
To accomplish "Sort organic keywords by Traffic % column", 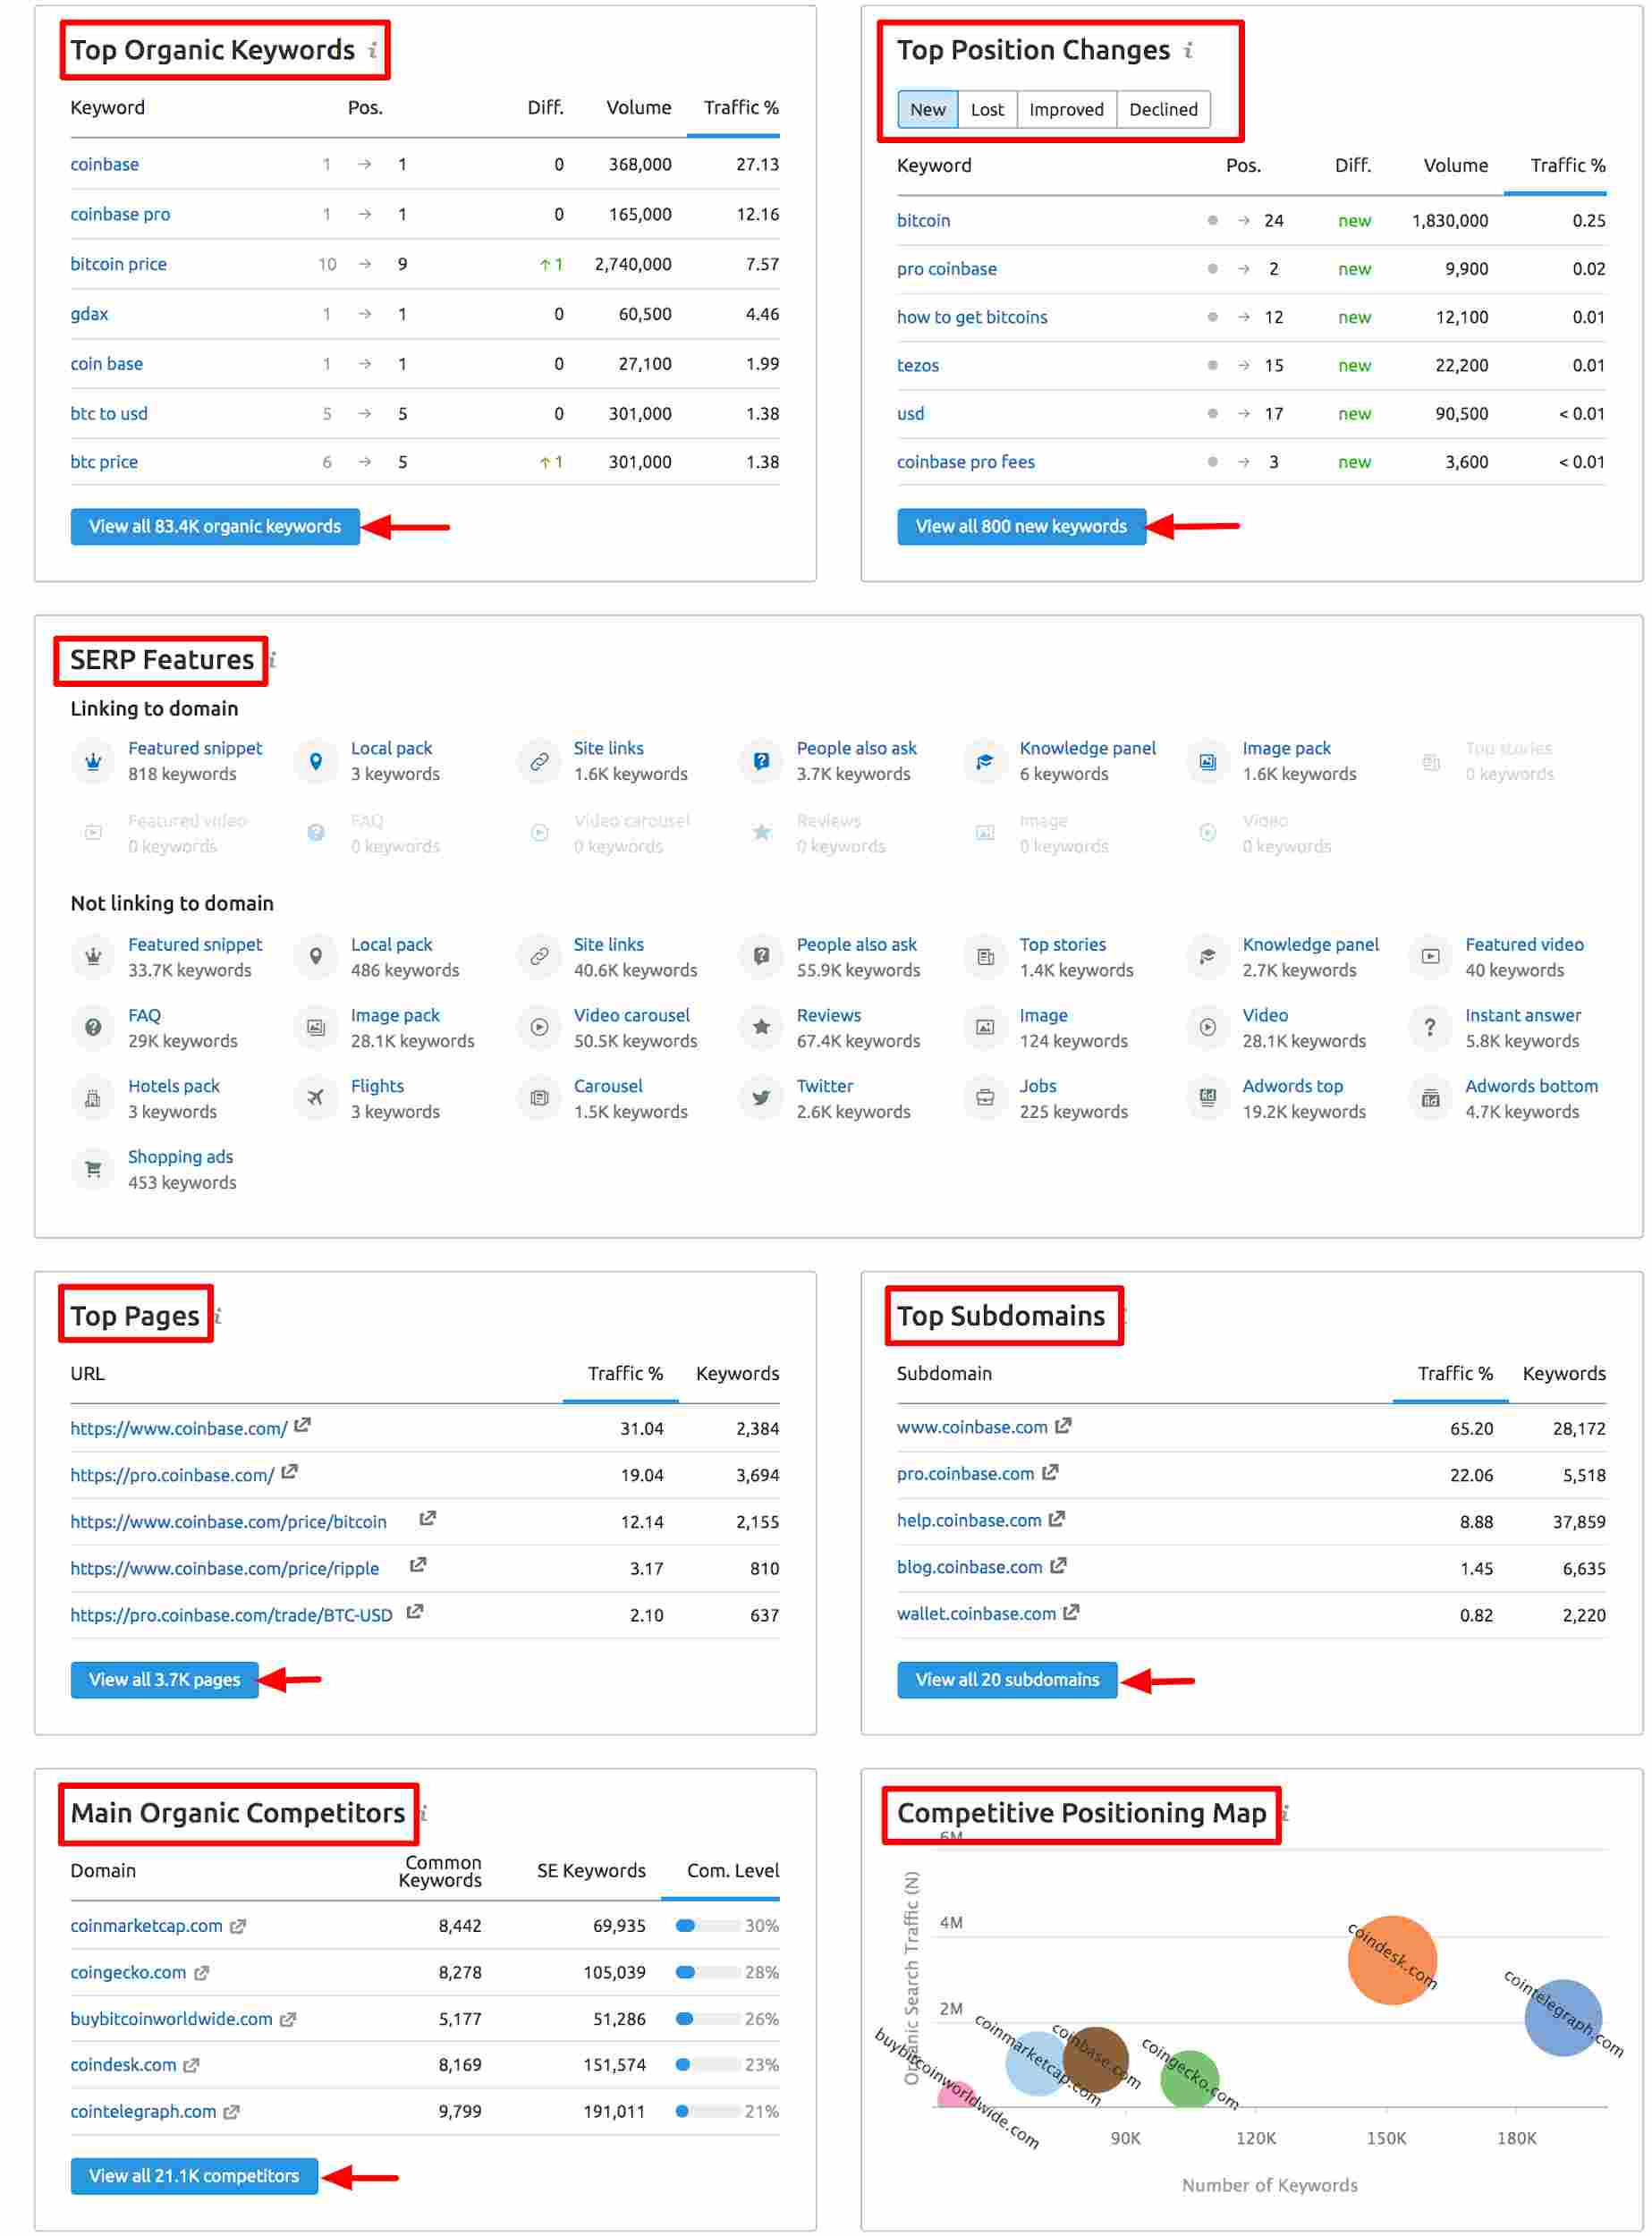I will pyautogui.click(x=741, y=107).
